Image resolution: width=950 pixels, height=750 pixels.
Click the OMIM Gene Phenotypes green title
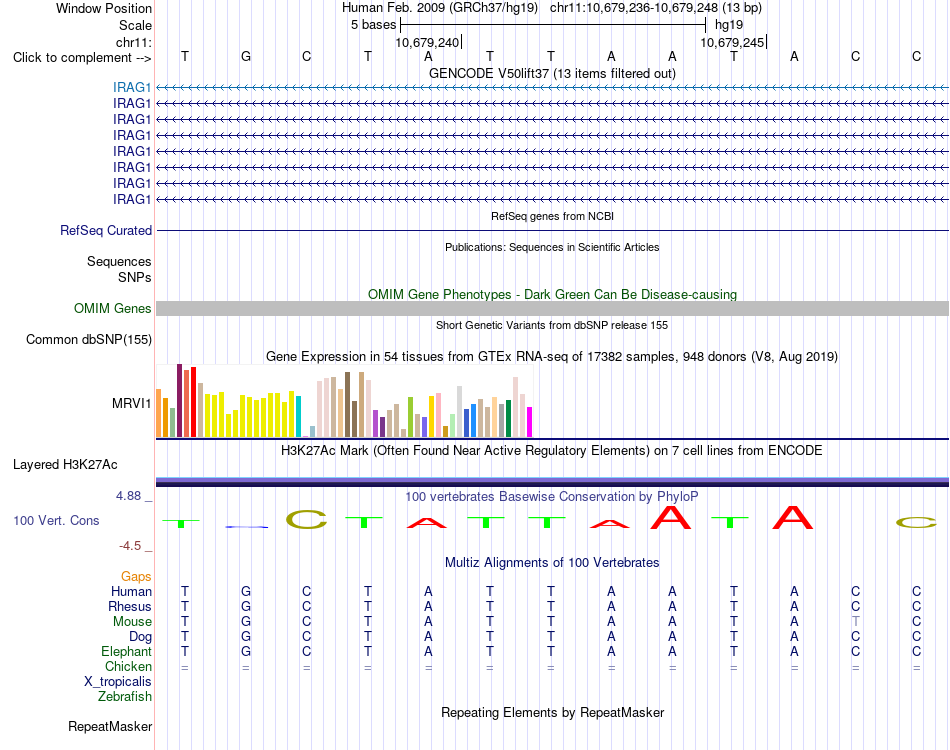tap(552, 294)
